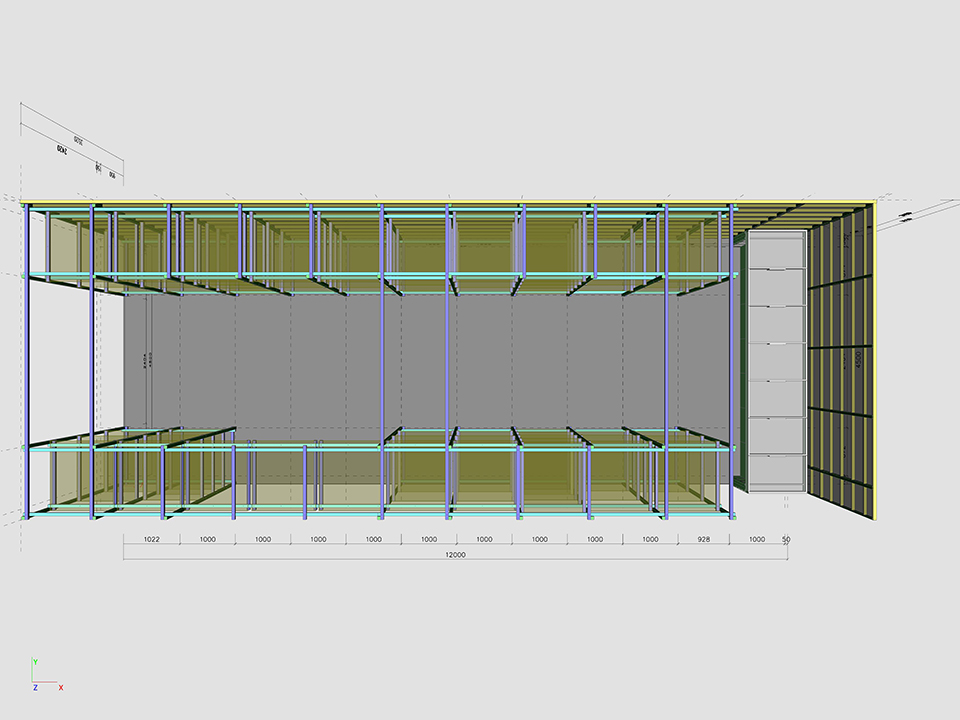Viewport: 960px width, 720px height.
Task: Select the 1022 dimension label
Action: tap(152, 539)
